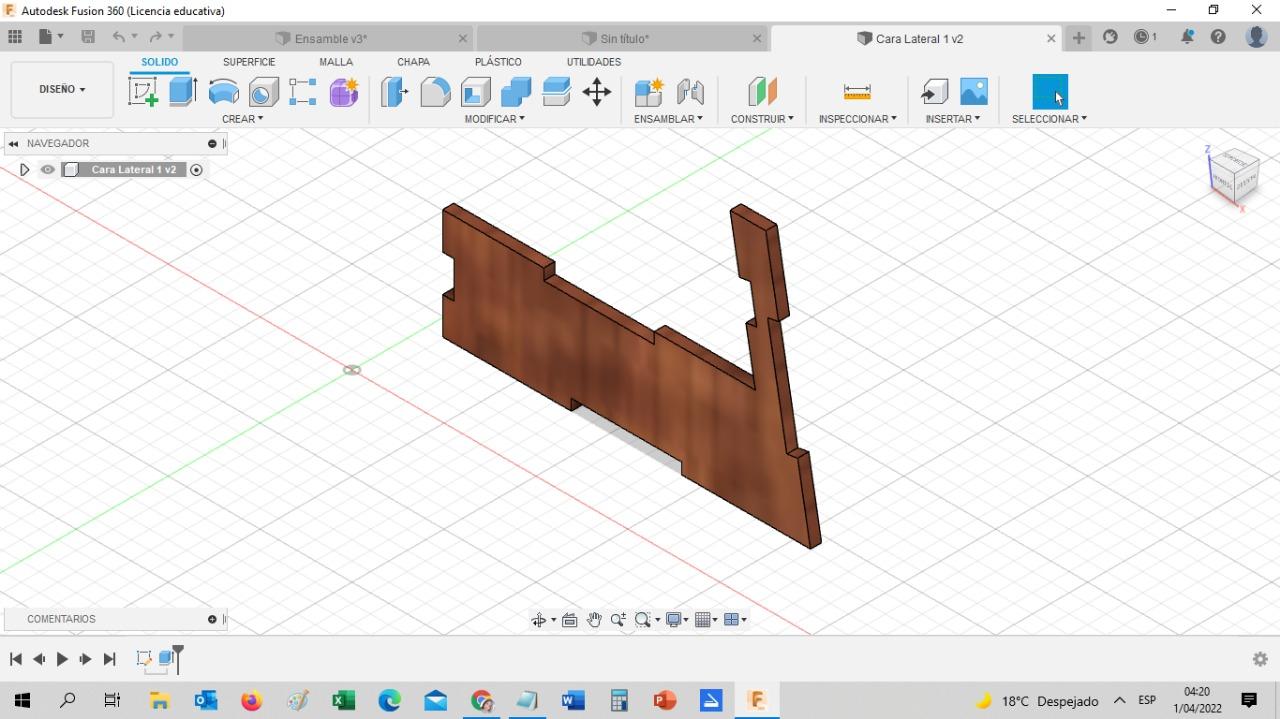Select the Extrude tool icon

[183, 92]
